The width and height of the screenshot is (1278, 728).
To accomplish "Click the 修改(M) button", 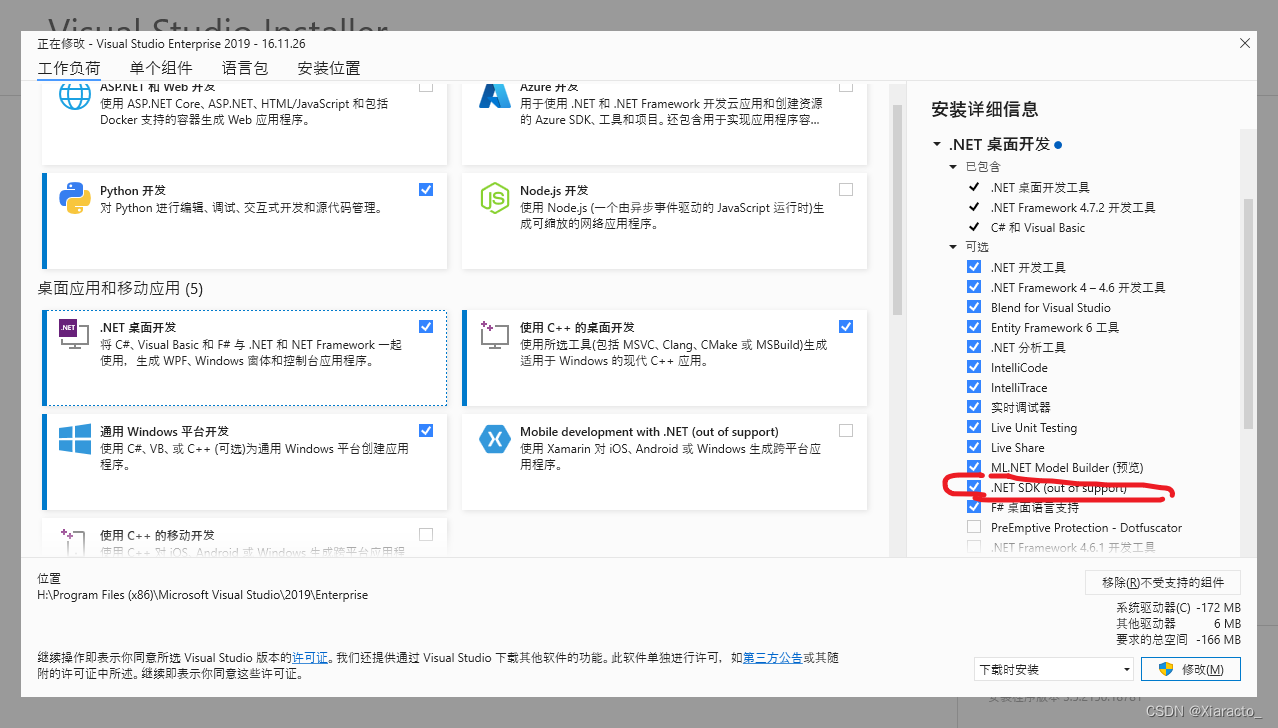I will pyautogui.click(x=1190, y=668).
